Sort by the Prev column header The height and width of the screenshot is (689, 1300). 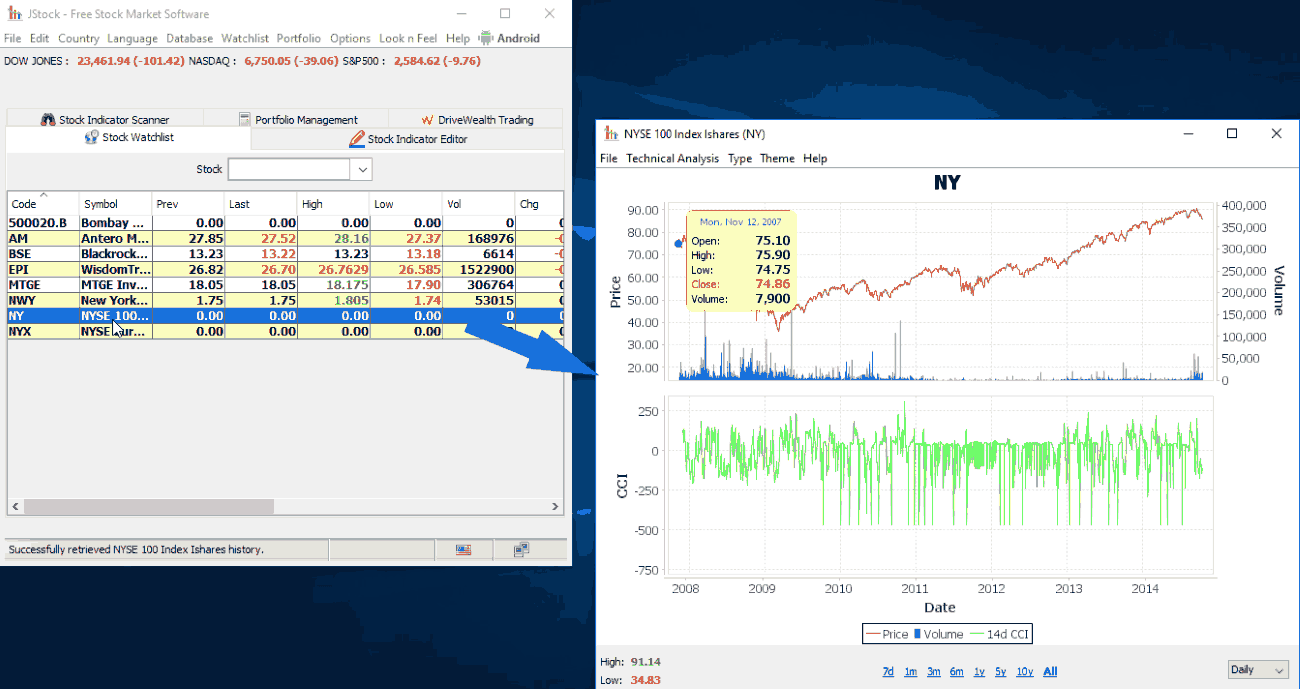point(187,203)
